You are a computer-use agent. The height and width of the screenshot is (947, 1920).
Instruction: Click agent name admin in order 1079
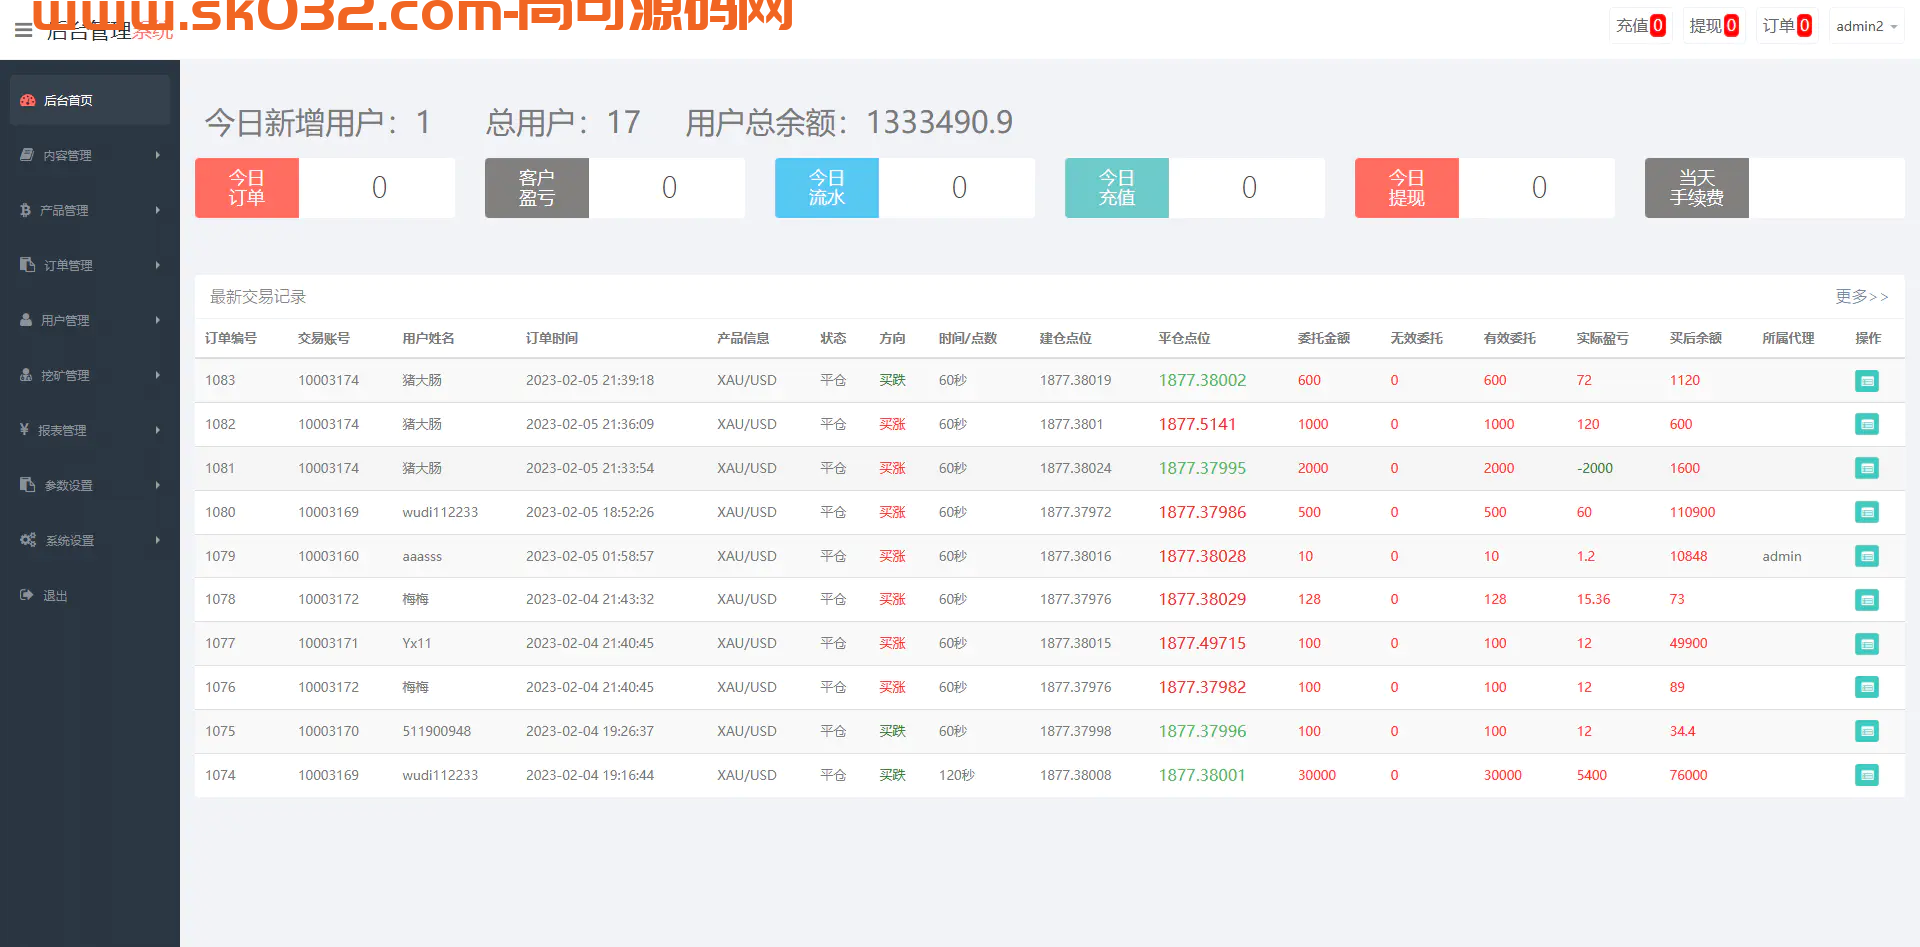point(1782,556)
